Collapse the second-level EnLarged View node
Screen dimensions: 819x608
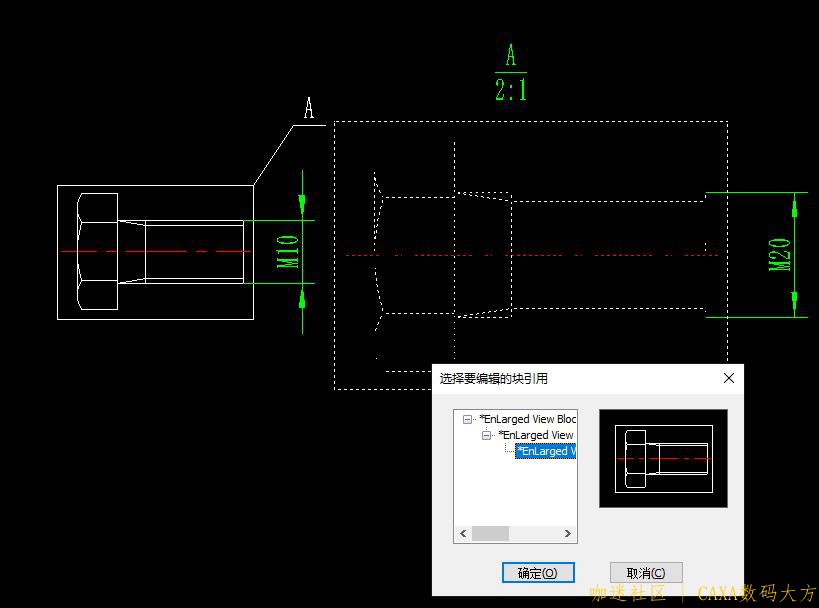click(x=487, y=436)
